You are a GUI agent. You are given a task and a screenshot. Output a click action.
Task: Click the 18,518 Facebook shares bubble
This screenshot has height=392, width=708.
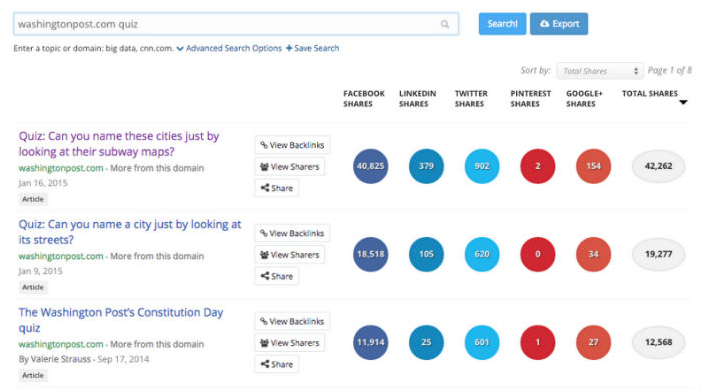370,254
